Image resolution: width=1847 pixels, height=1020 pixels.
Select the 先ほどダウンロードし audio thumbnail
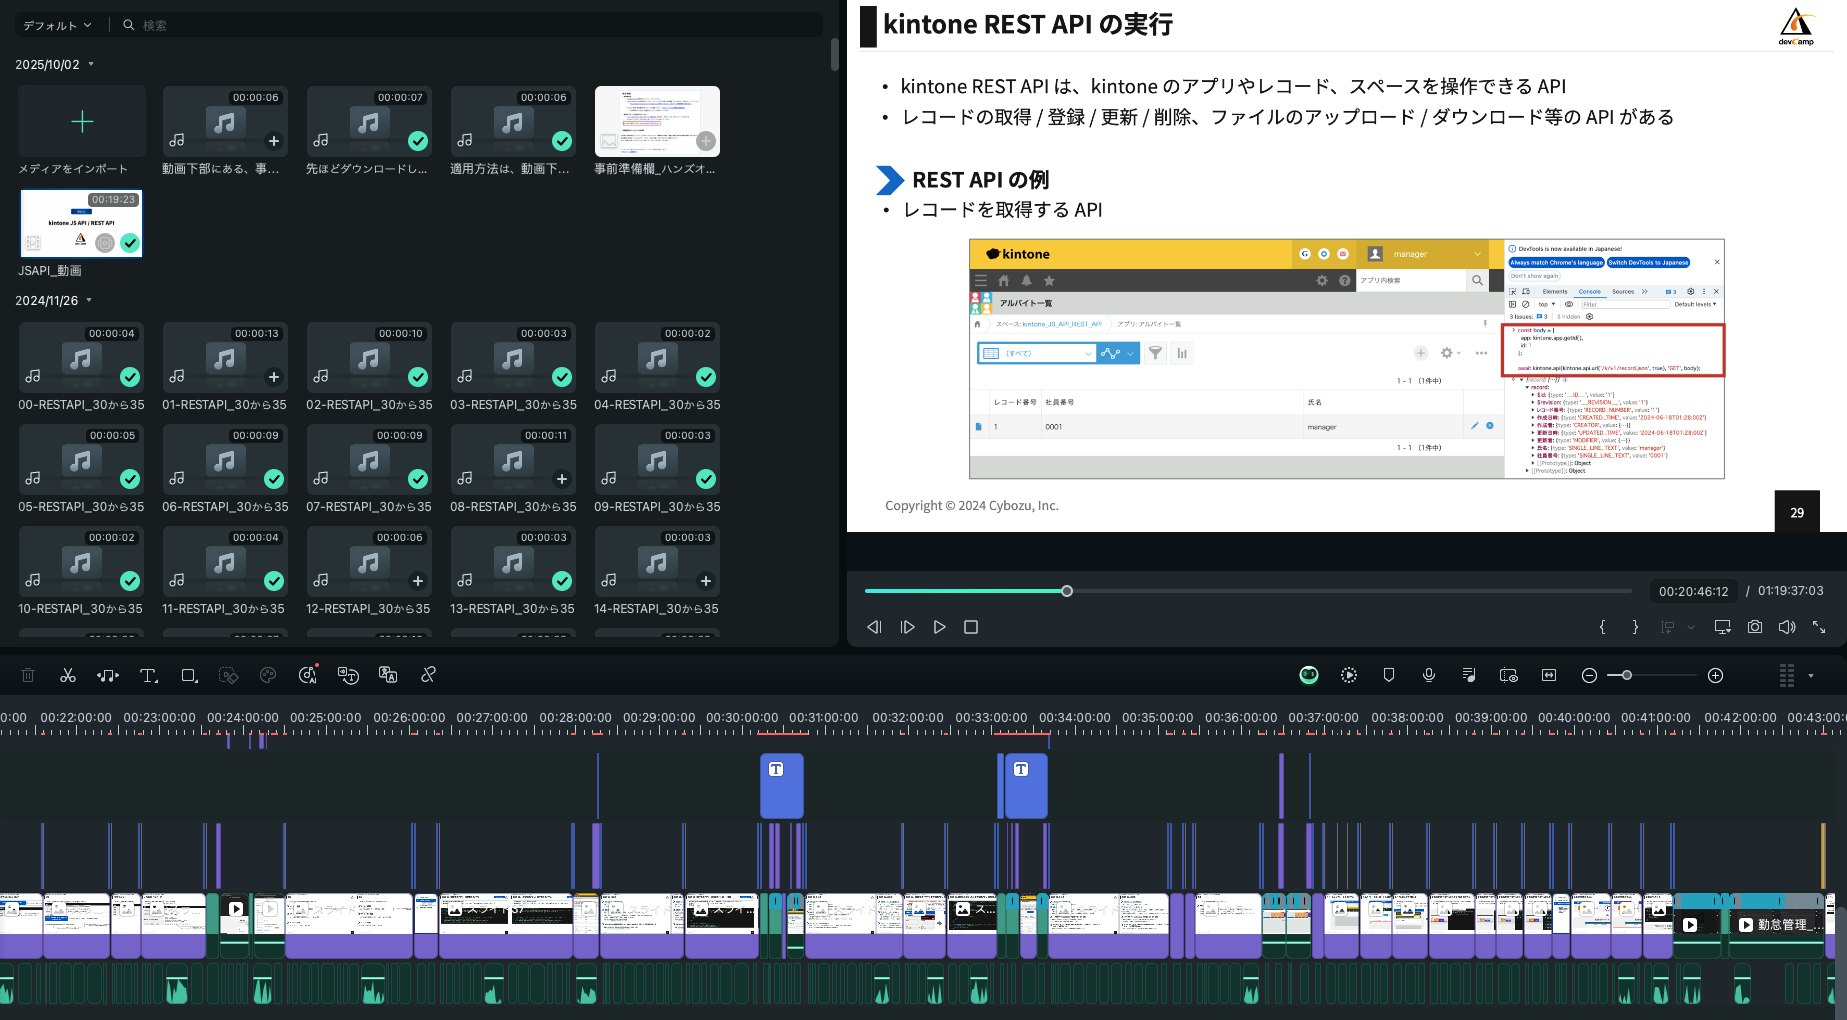(370, 121)
